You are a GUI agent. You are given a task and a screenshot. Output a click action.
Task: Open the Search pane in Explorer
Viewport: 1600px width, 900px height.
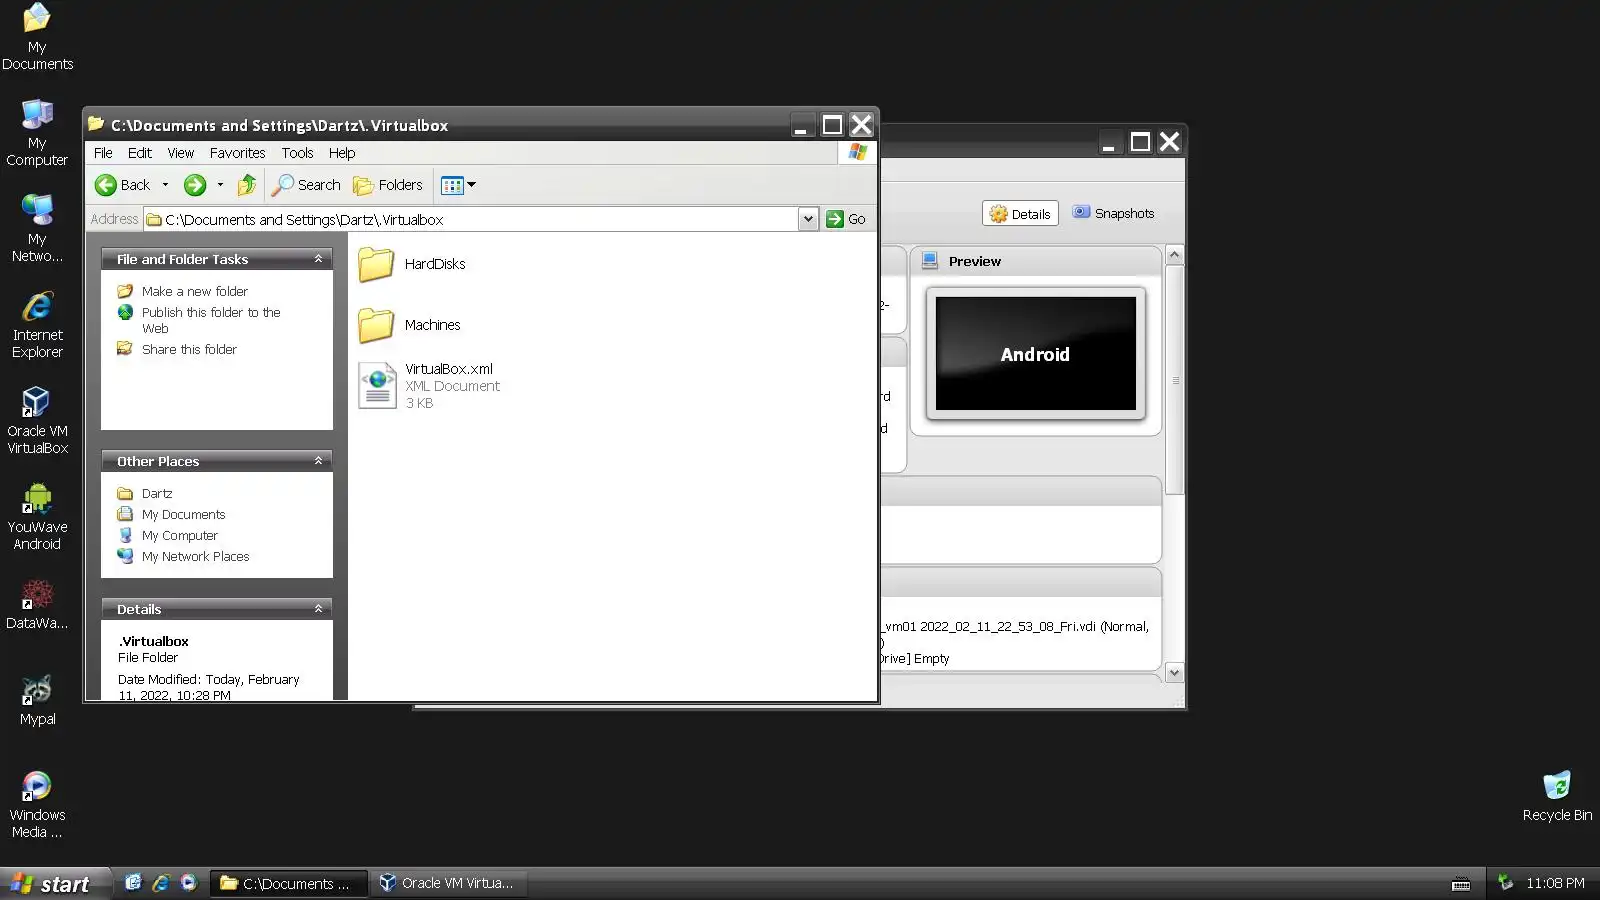pyautogui.click(x=306, y=185)
